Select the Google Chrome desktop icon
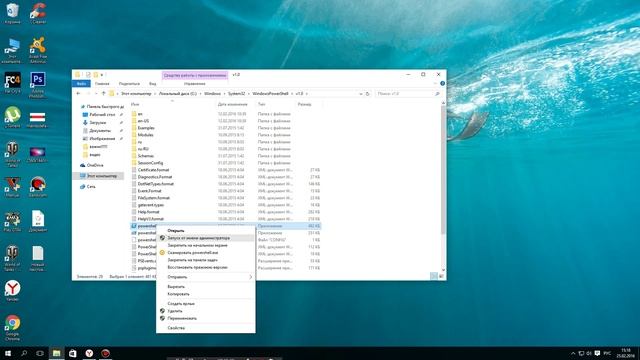 (x=12, y=328)
